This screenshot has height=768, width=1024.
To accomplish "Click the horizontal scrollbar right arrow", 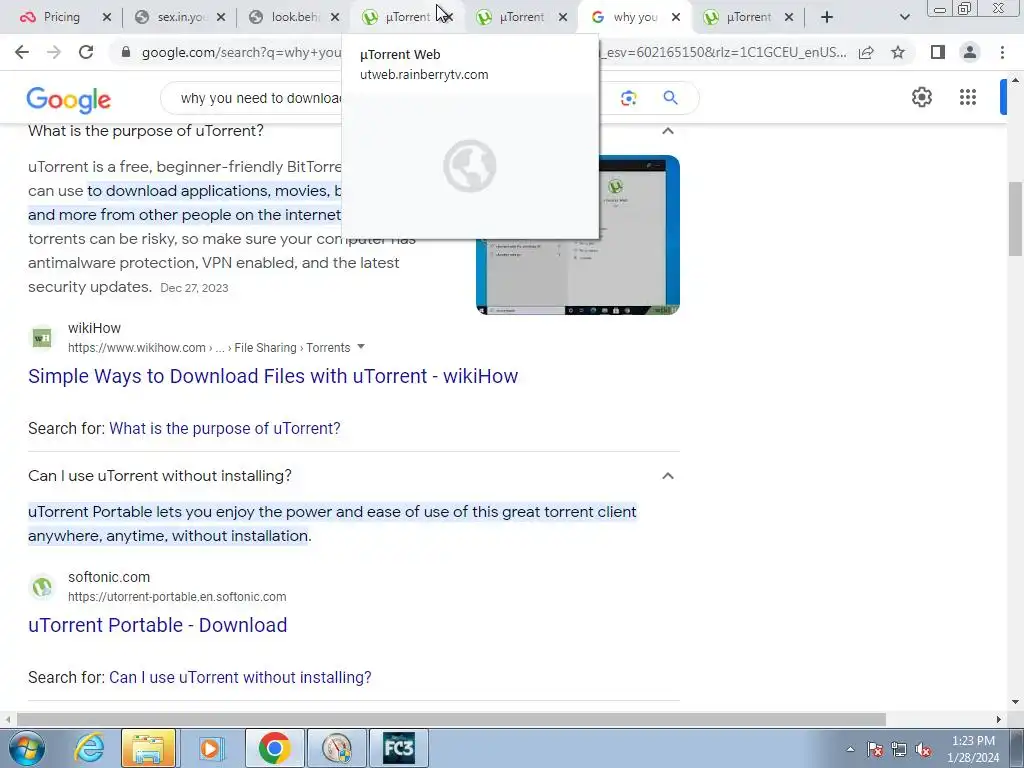I will click(x=999, y=719).
